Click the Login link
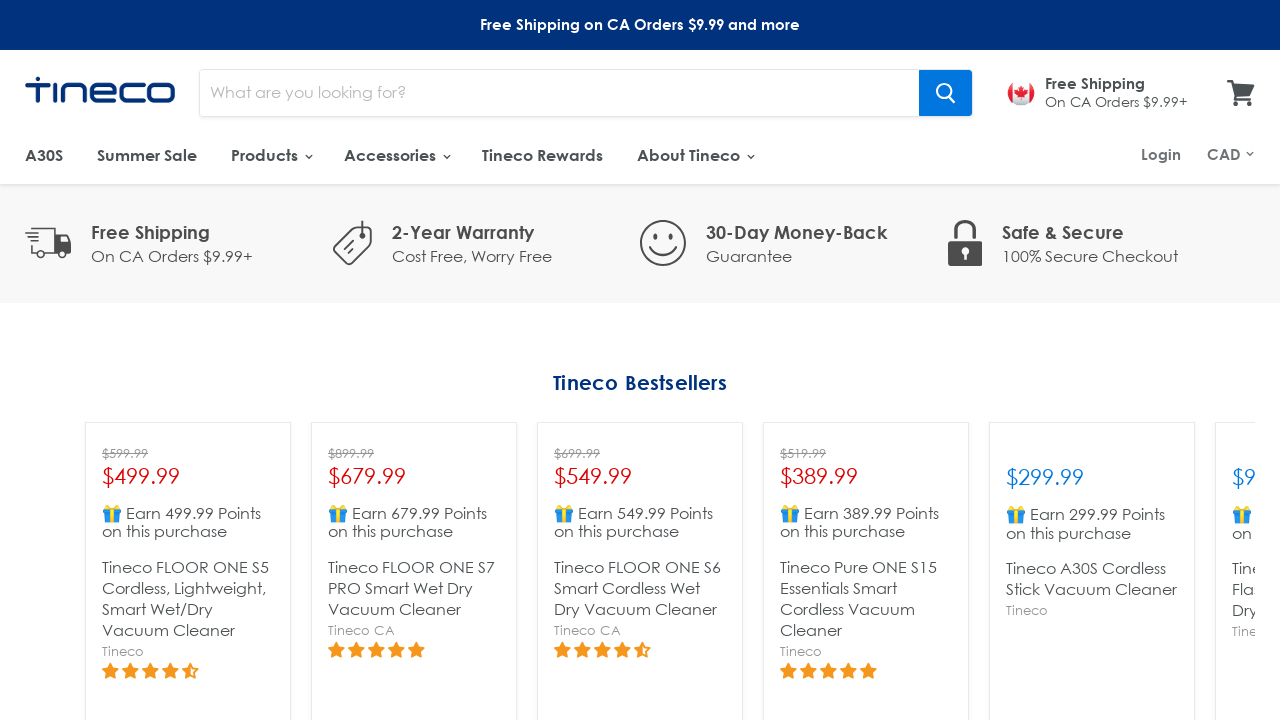The height and width of the screenshot is (720, 1280). [1161, 155]
